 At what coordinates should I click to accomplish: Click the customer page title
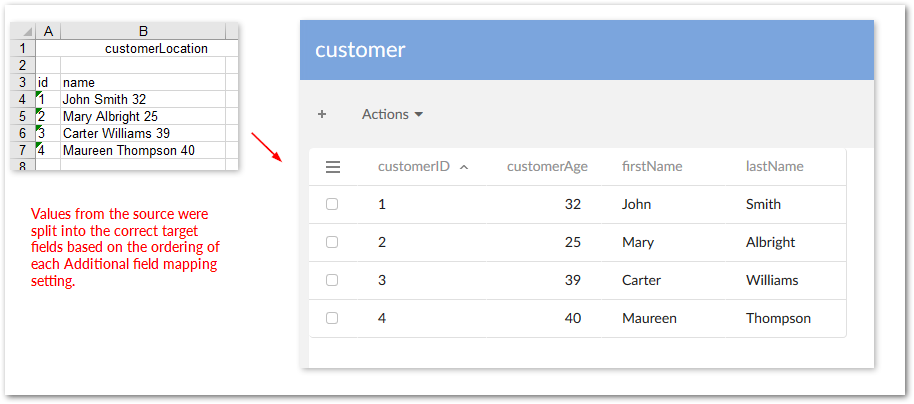pos(360,50)
